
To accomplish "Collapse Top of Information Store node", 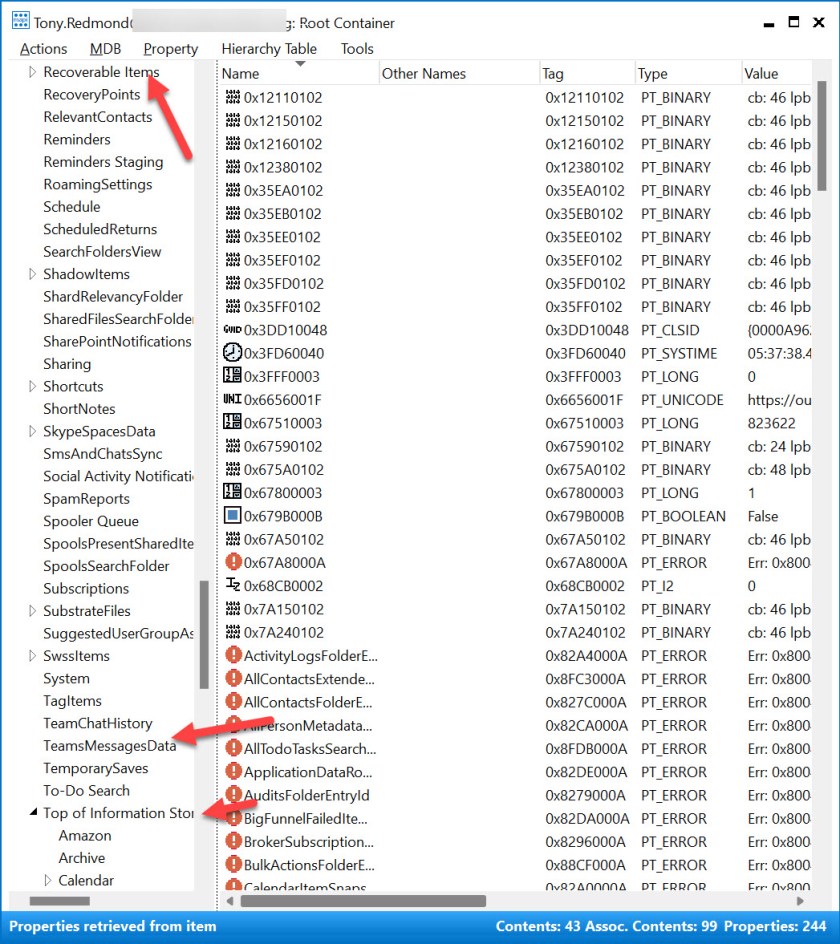I will 33,813.
